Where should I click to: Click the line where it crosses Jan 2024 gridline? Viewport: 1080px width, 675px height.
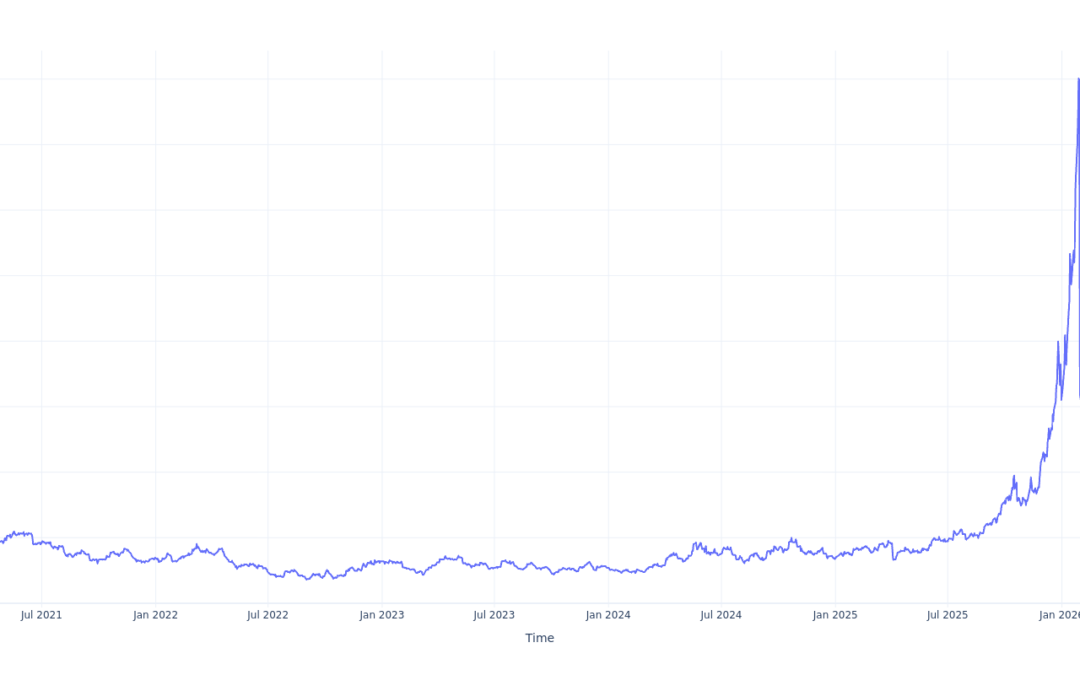tap(608, 569)
